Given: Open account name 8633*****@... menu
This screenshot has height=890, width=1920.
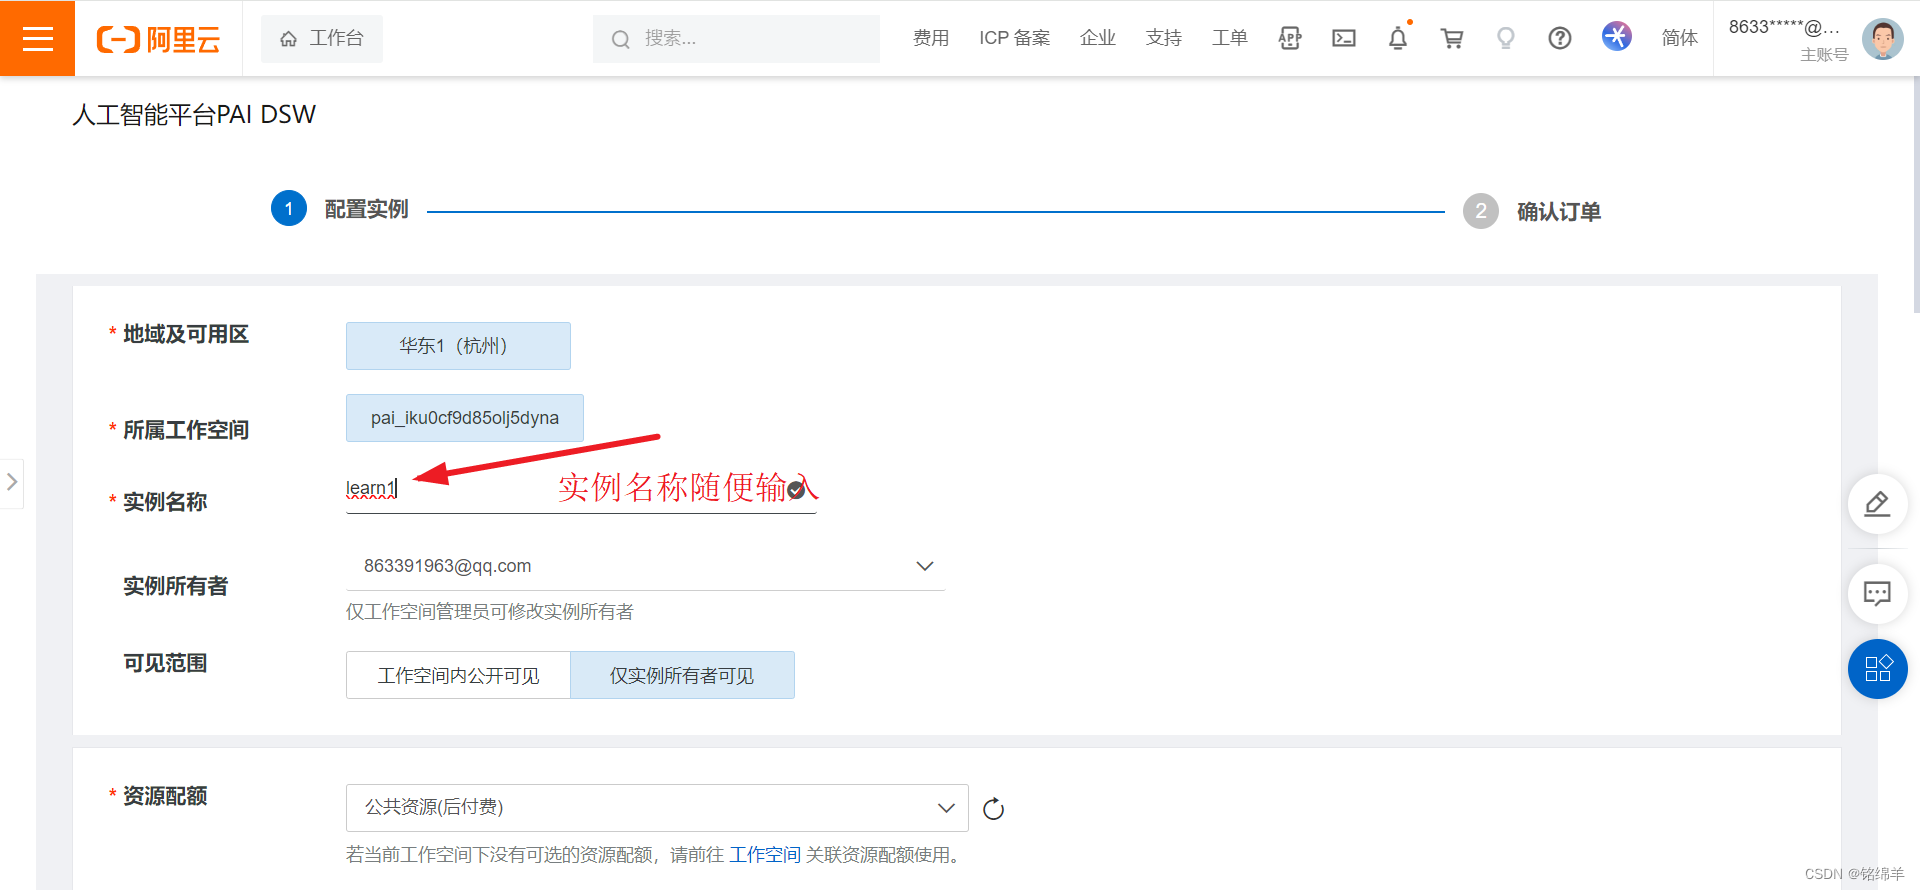Looking at the screenshot, I should tap(1785, 27).
